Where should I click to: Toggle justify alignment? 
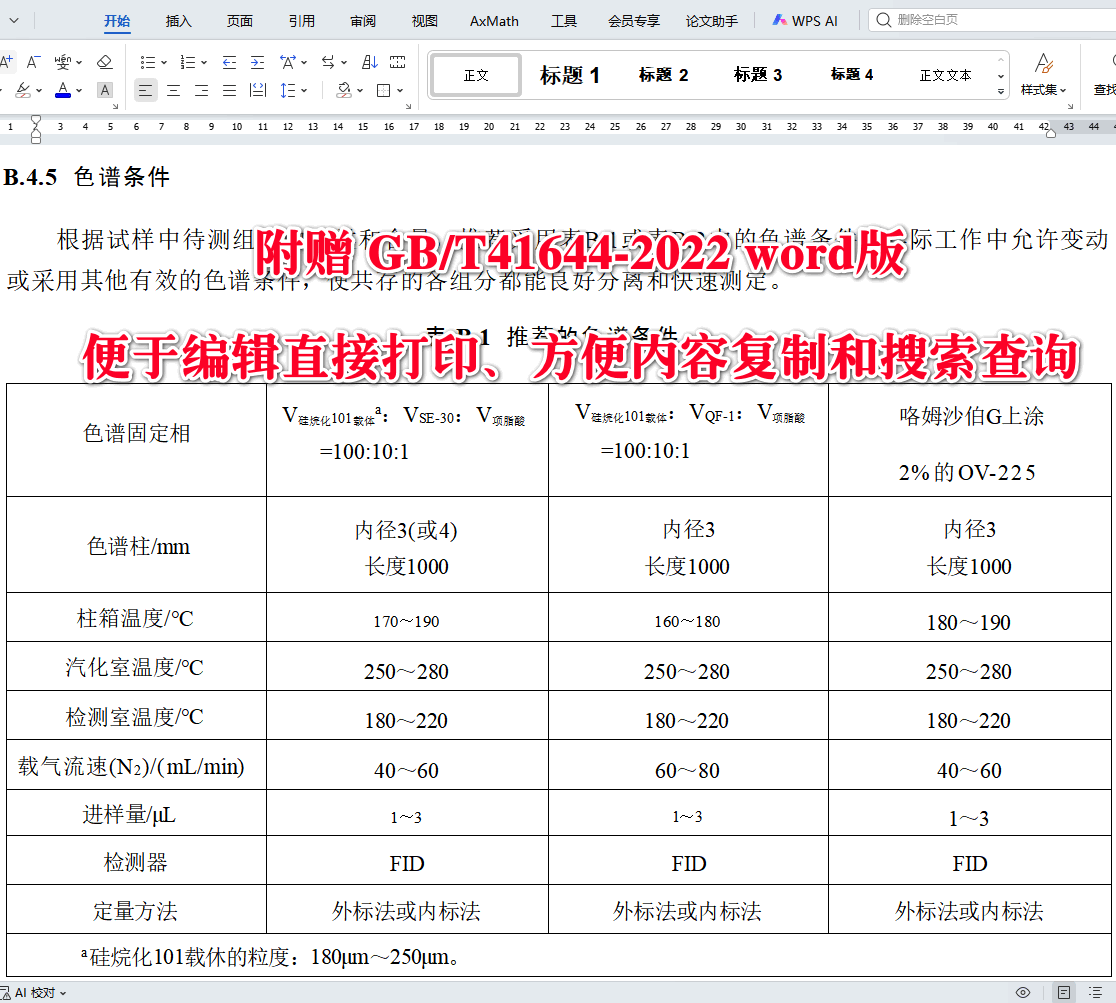229,90
